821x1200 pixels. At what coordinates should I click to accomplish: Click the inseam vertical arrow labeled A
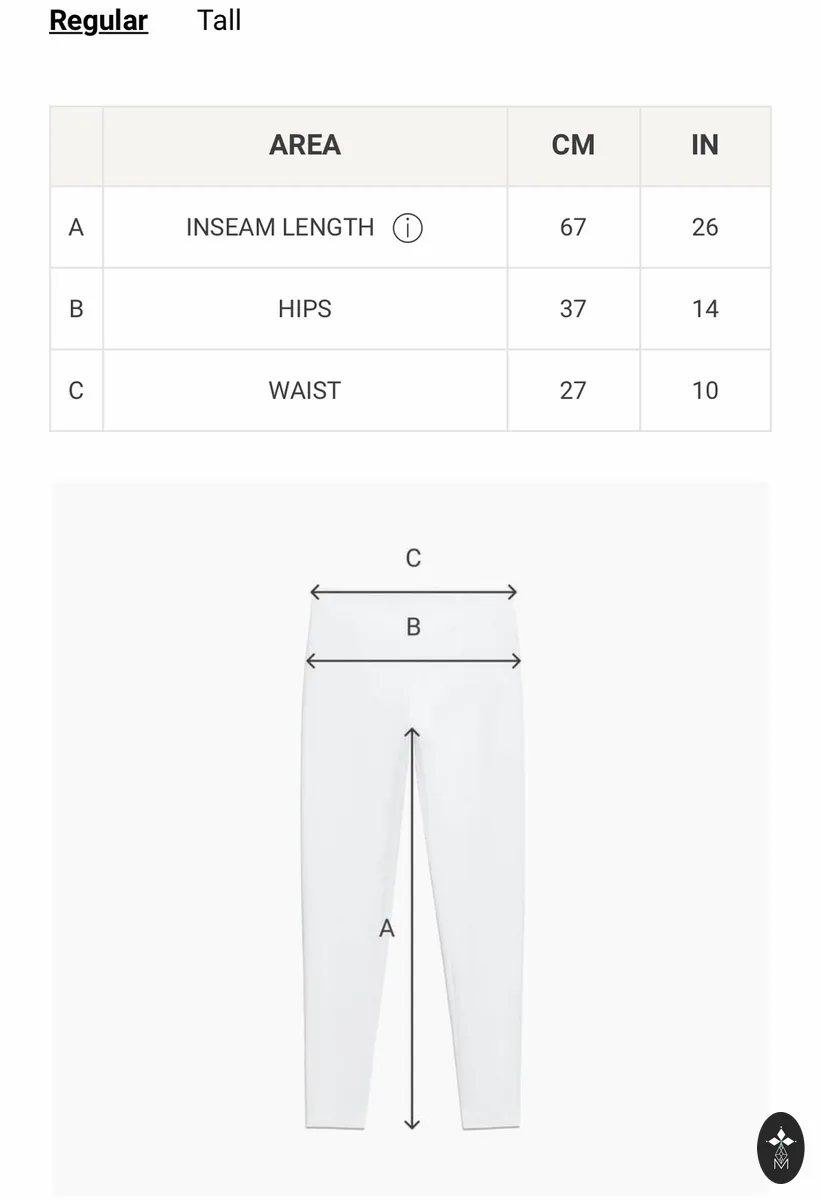[412, 928]
